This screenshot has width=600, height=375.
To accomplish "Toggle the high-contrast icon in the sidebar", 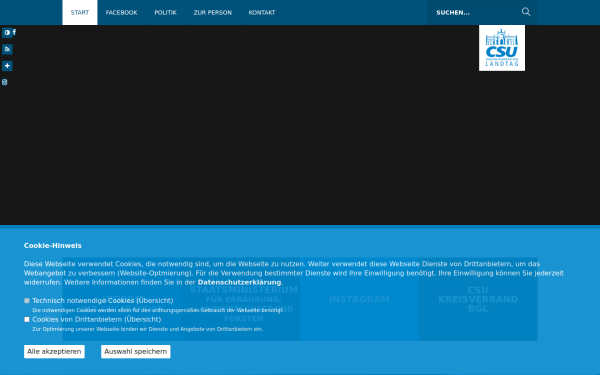I will click(x=7, y=33).
